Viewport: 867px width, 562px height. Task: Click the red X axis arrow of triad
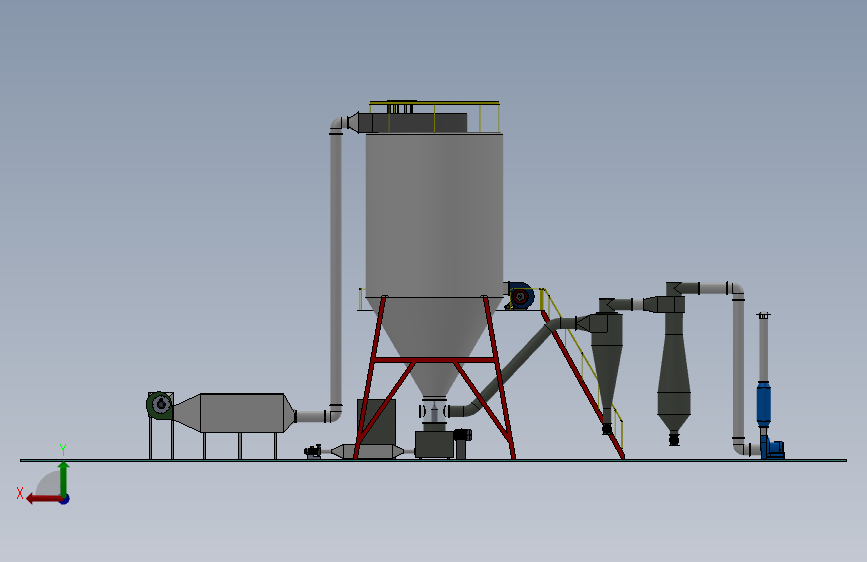(x=43, y=499)
